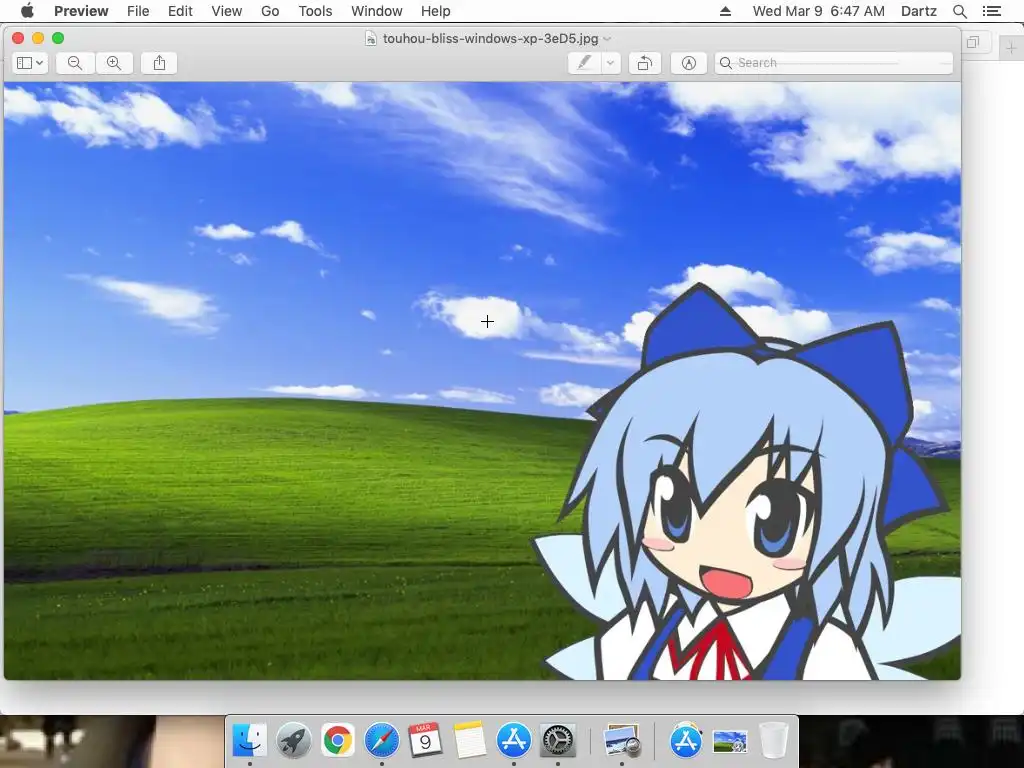Viewport: 1024px width, 768px height.
Task: Open Safari from the Dock
Action: pos(381,740)
